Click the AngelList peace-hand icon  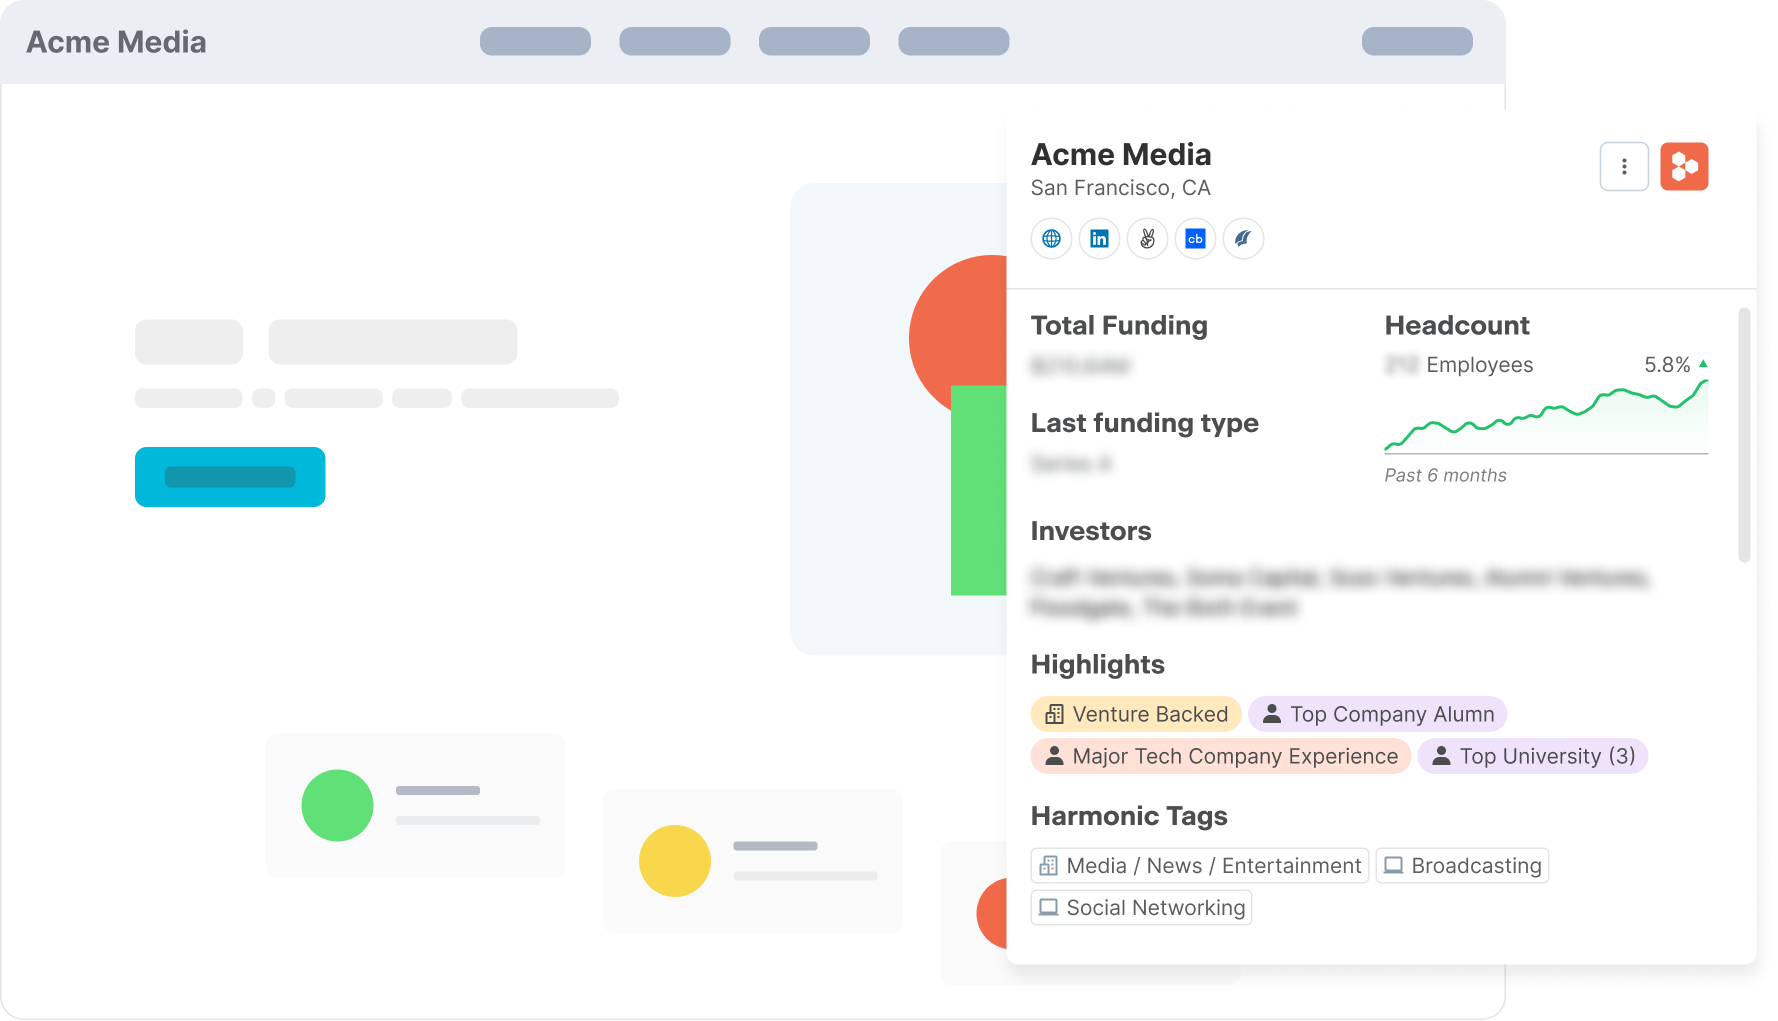point(1147,239)
